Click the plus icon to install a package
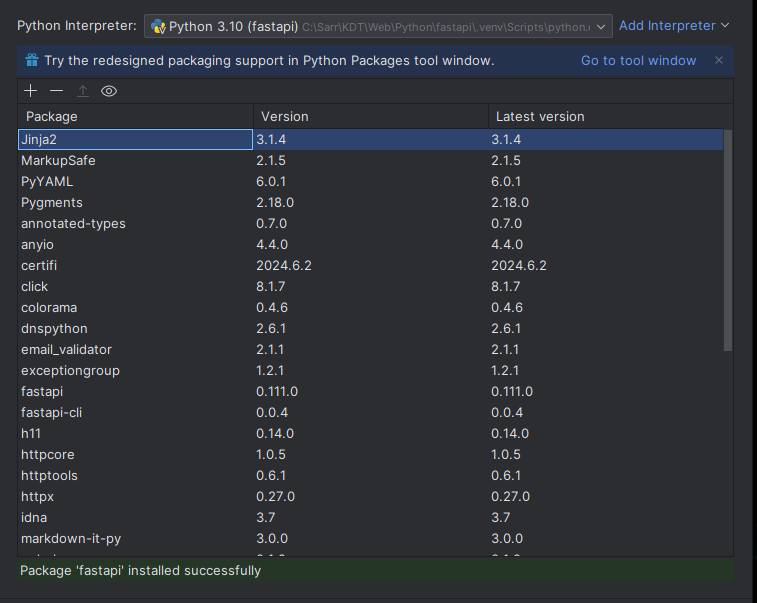 (30, 91)
